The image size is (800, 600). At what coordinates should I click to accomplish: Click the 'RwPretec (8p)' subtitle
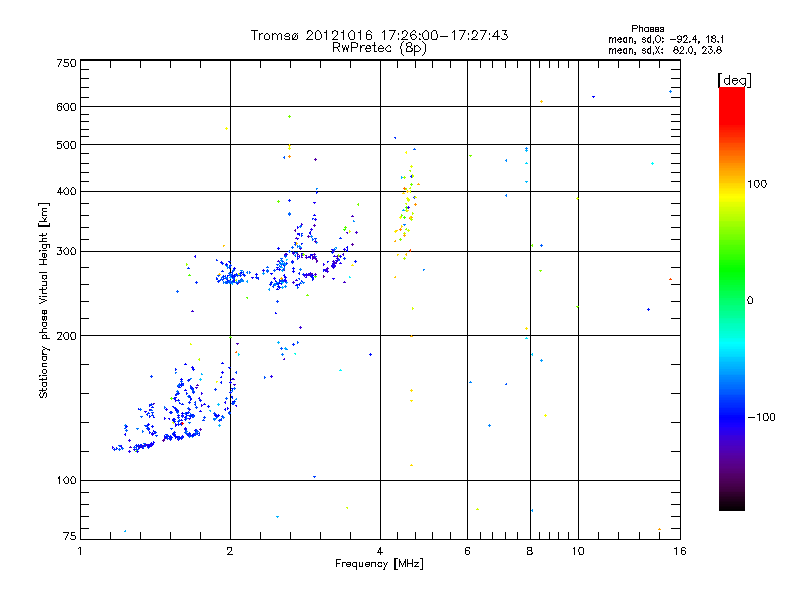click(x=379, y=48)
